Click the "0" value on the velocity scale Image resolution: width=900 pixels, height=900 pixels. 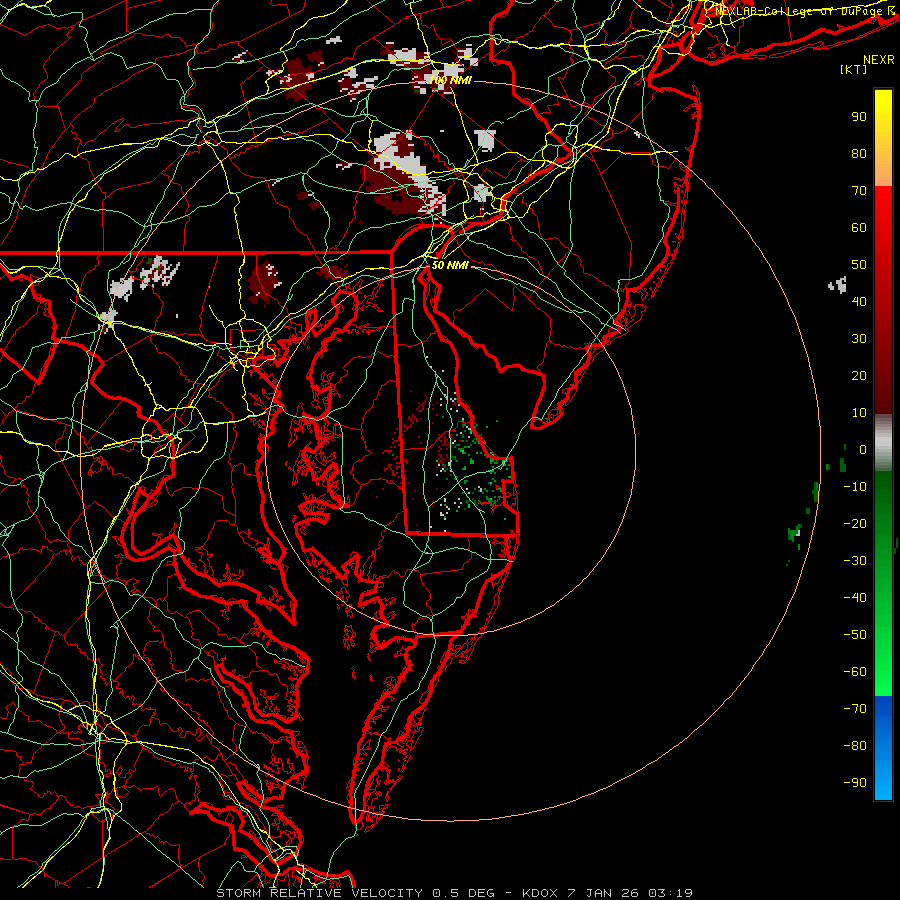(x=863, y=449)
